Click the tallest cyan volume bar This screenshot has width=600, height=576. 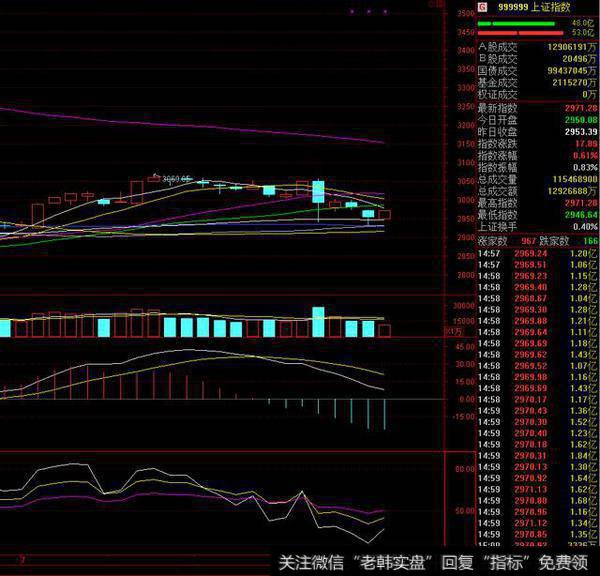(318, 322)
